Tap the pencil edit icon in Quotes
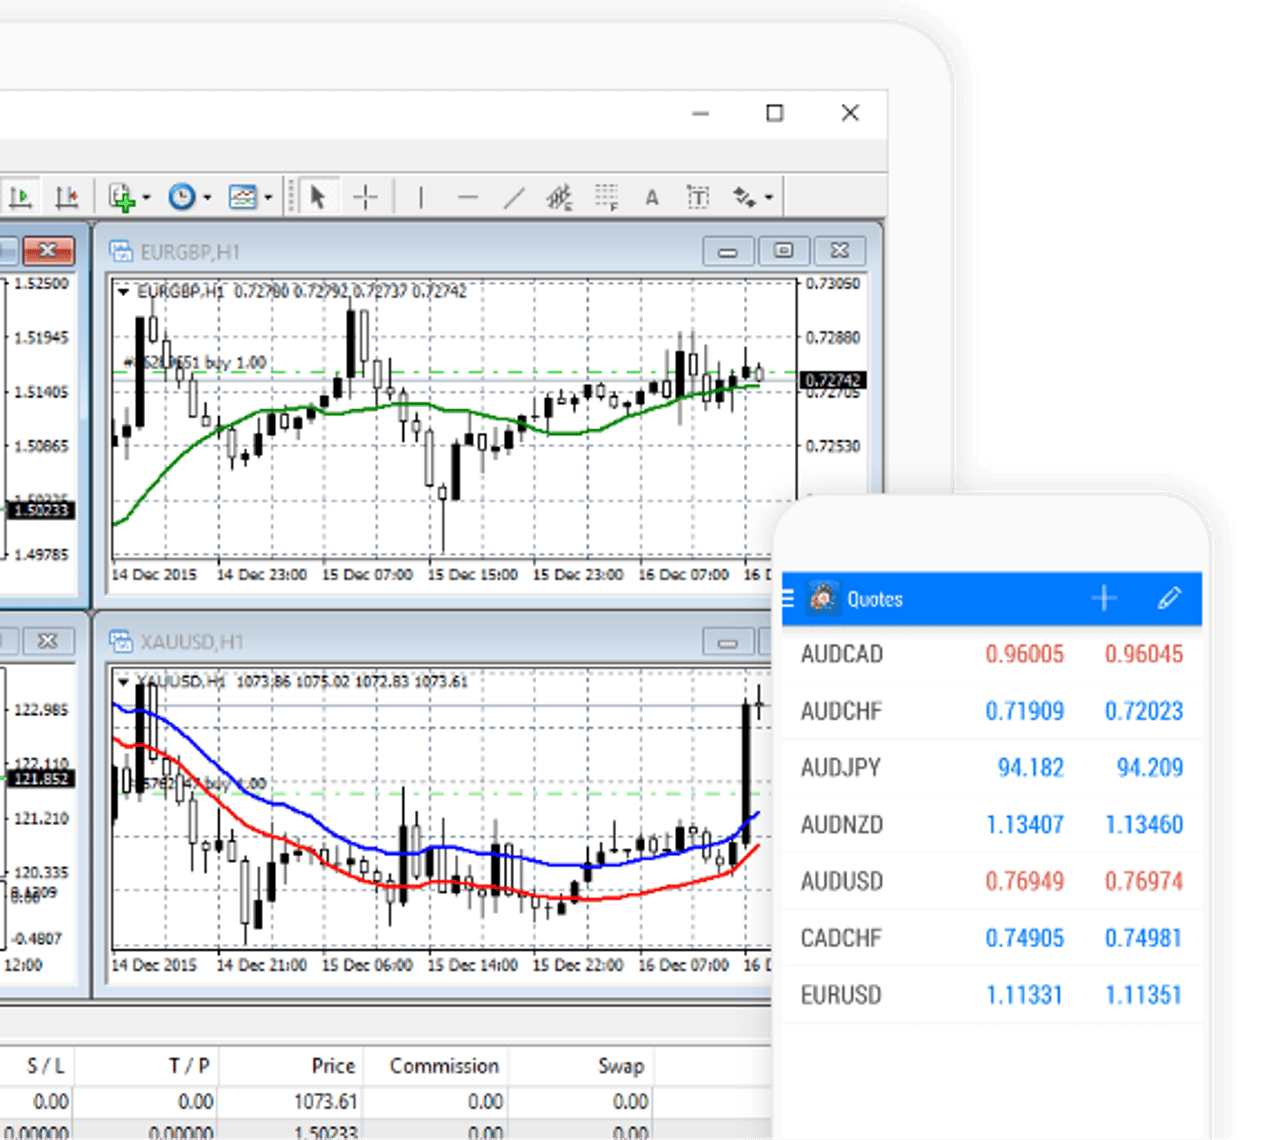Screen dimensions: 1280x1140 pos(1169,599)
